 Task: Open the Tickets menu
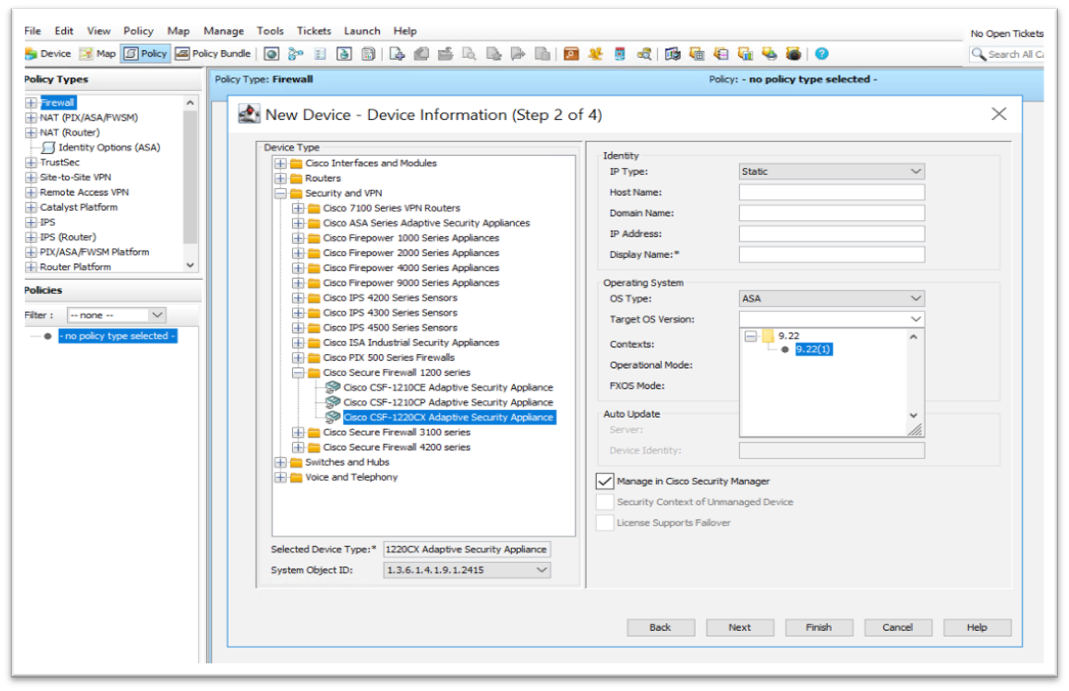click(x=313, y=30)
